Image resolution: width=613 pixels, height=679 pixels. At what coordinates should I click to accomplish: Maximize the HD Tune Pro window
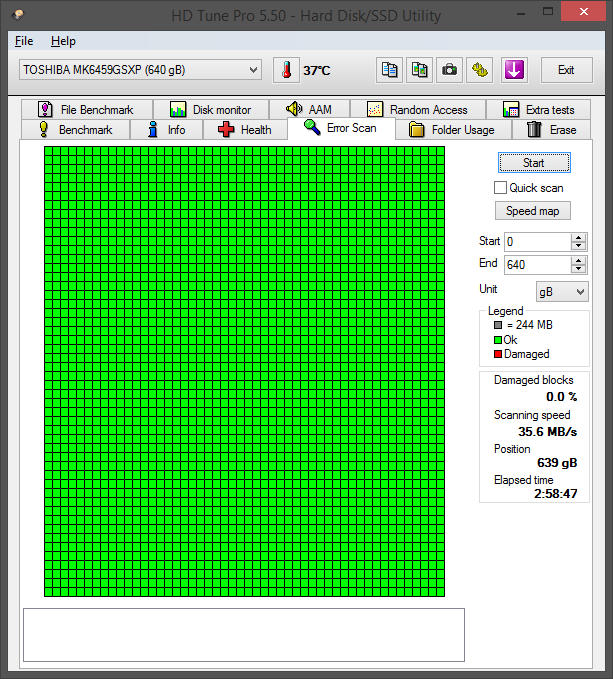pyautogui.click(x=548, y=12)
